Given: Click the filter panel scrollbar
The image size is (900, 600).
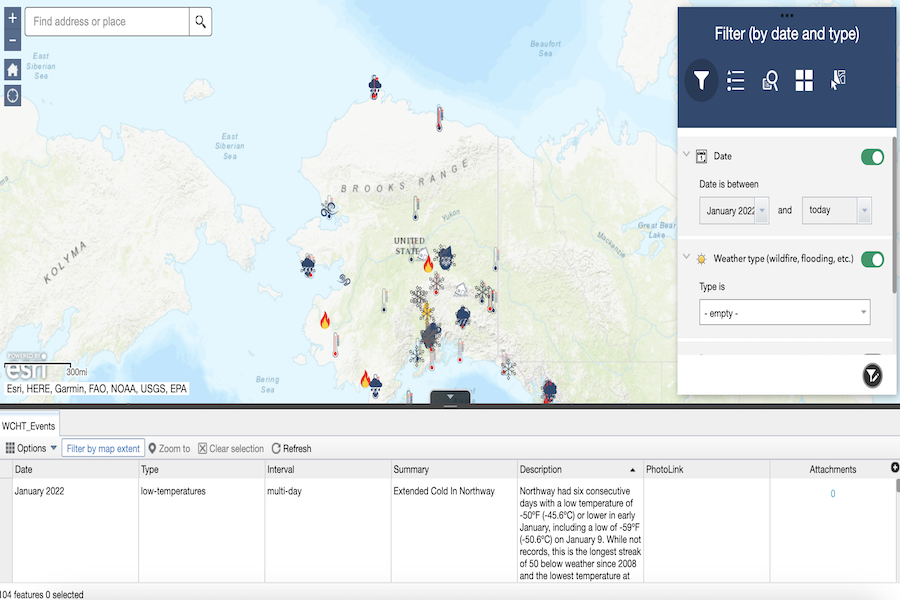Looking at the screenshot, I should coord(895,215).
